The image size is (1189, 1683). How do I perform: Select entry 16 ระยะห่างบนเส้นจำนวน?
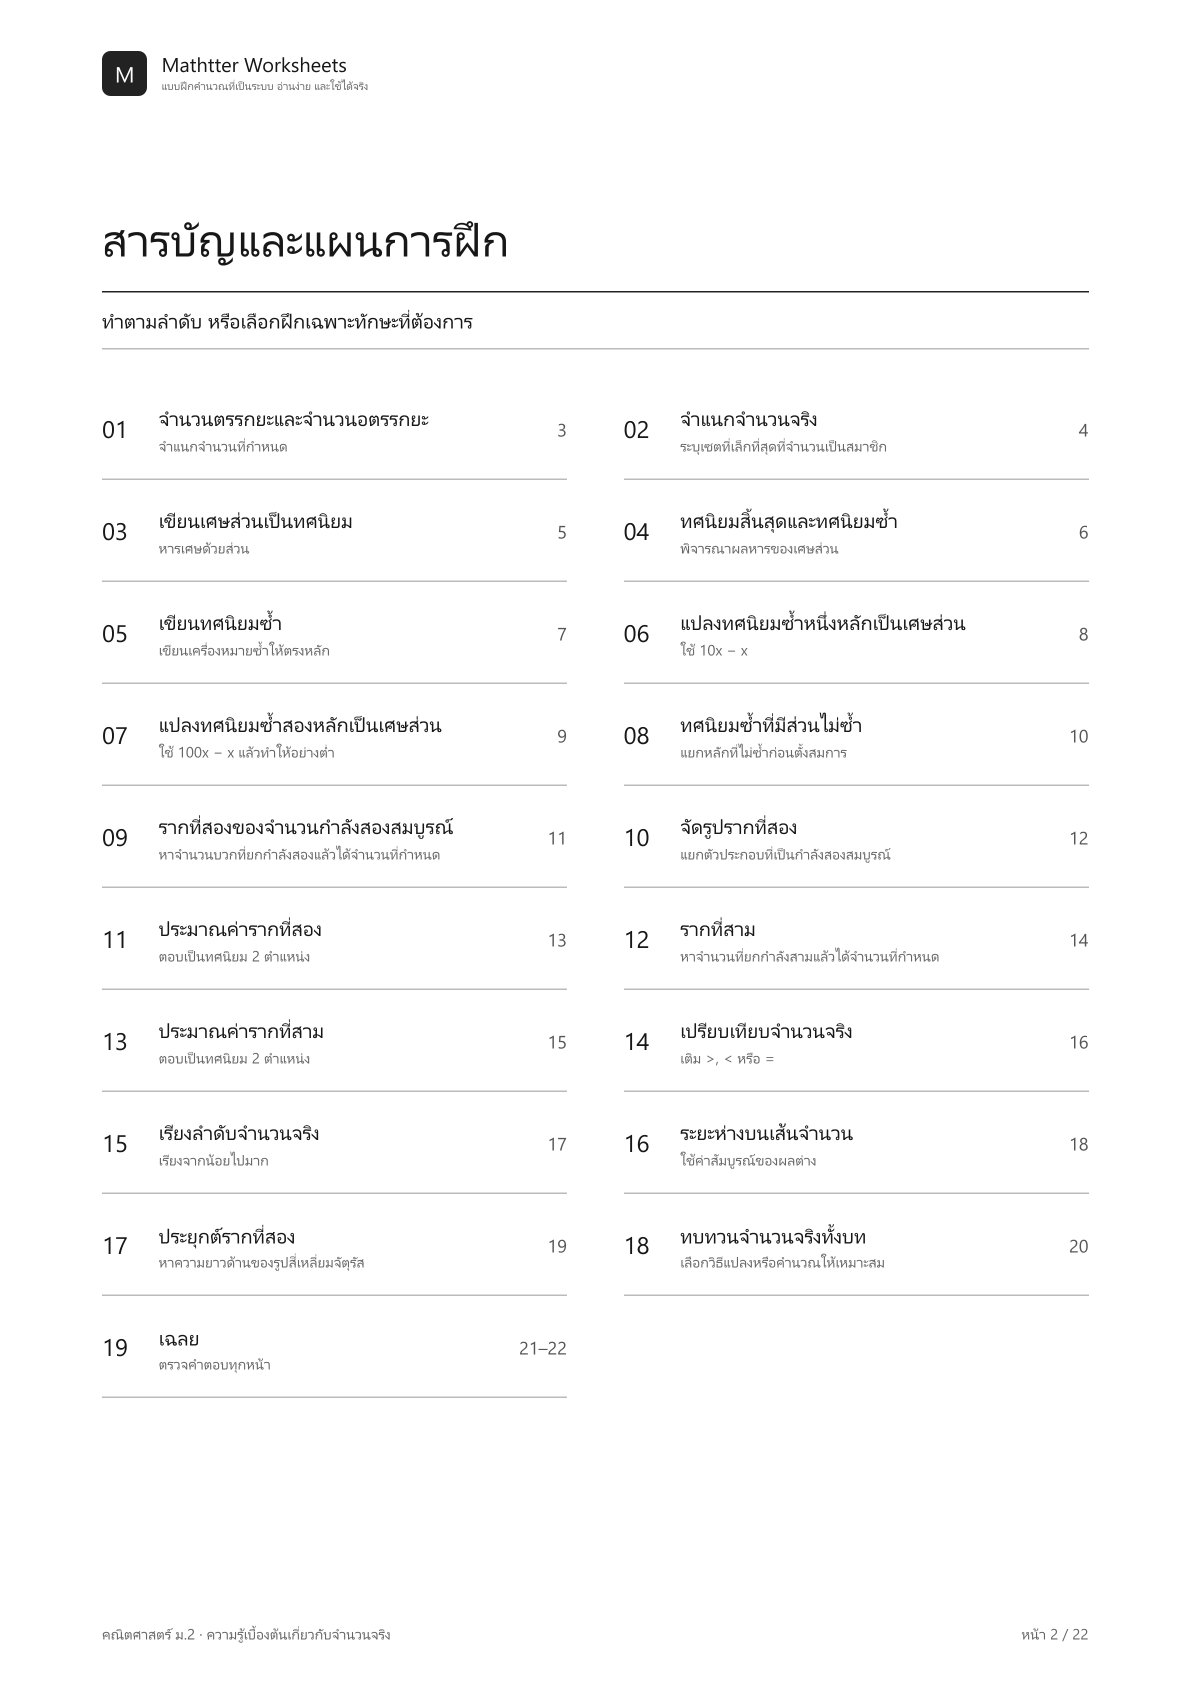(856, 1144)
